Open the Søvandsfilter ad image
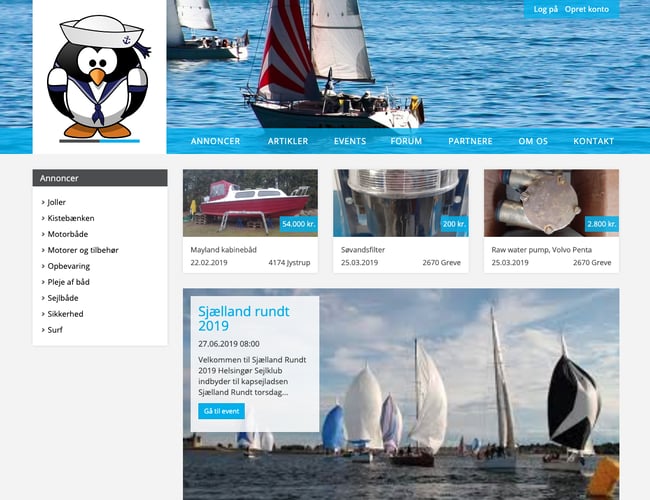This screenshot has width=650, height=500. coord(401,203)
